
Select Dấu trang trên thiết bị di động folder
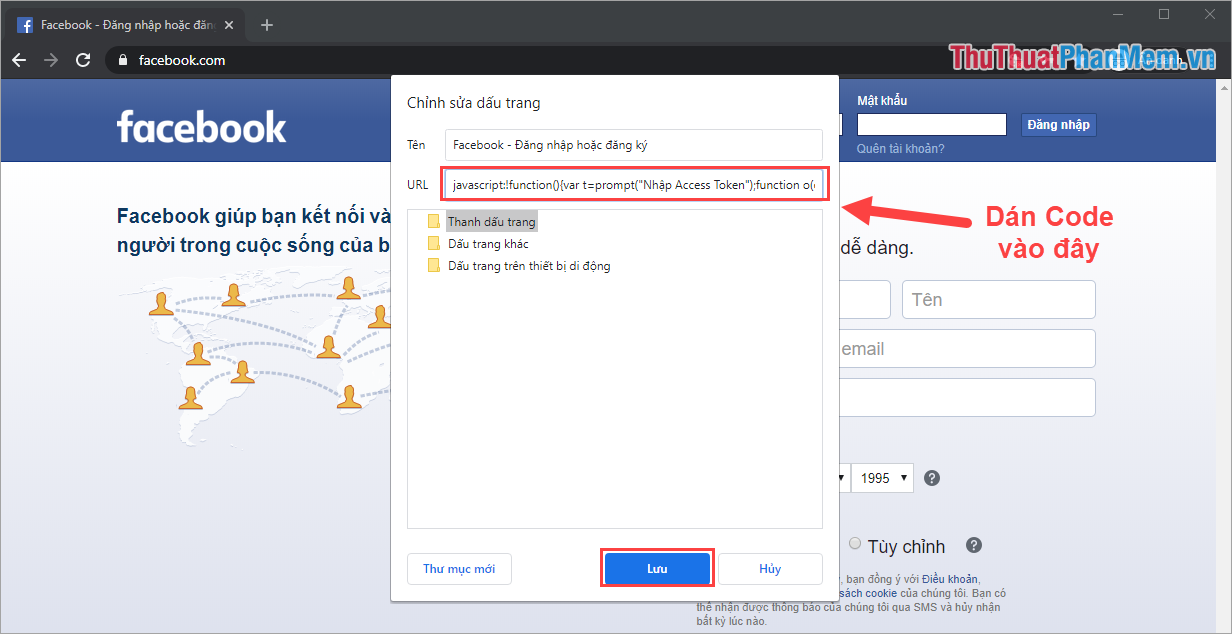coord(531,265)
